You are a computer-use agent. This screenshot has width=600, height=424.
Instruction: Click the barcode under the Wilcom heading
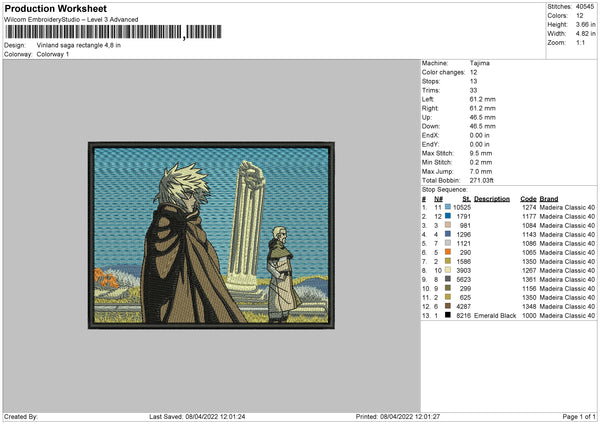(x=113, y=32)
